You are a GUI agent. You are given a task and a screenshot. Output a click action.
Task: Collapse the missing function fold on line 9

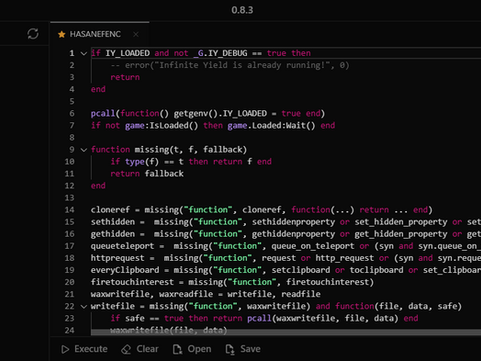84,150
